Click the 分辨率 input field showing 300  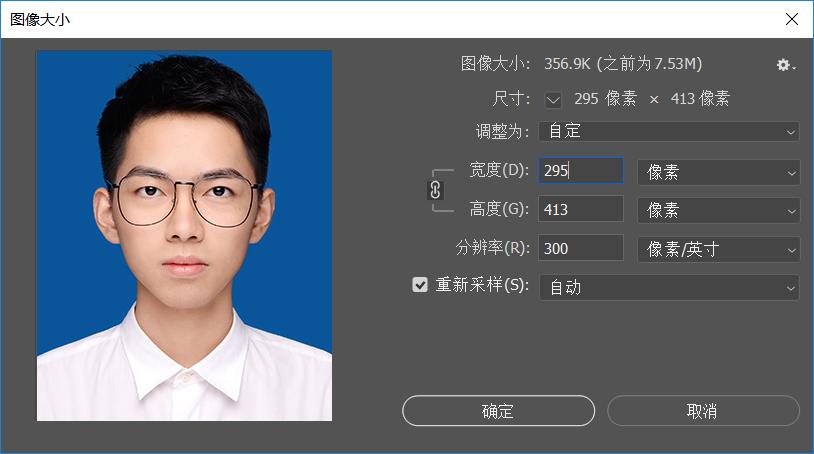point(580,249)
